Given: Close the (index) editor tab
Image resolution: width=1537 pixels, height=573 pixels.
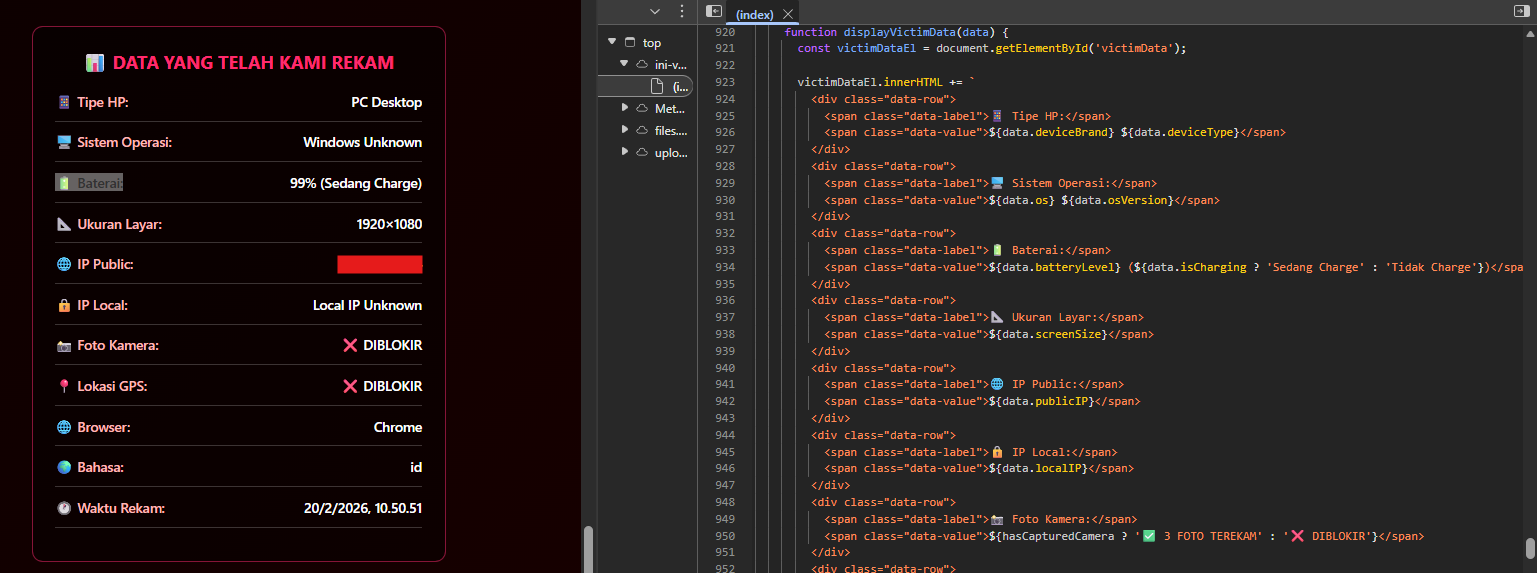Looking at the screenshot, I should [x=788, y=14].
